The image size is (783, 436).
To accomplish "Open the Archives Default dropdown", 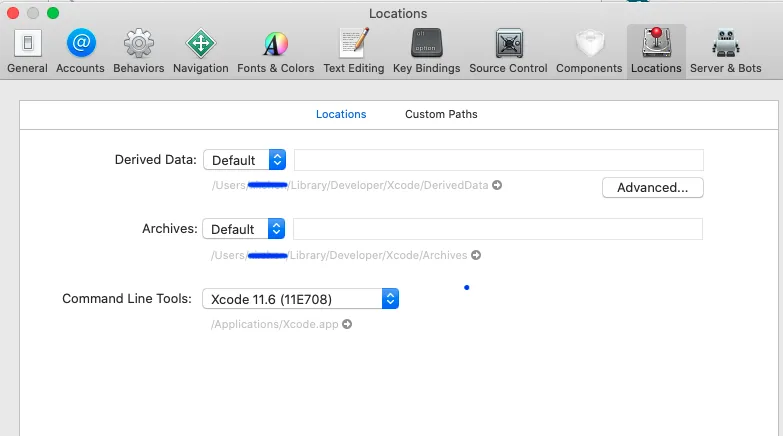I will (244, 229).
